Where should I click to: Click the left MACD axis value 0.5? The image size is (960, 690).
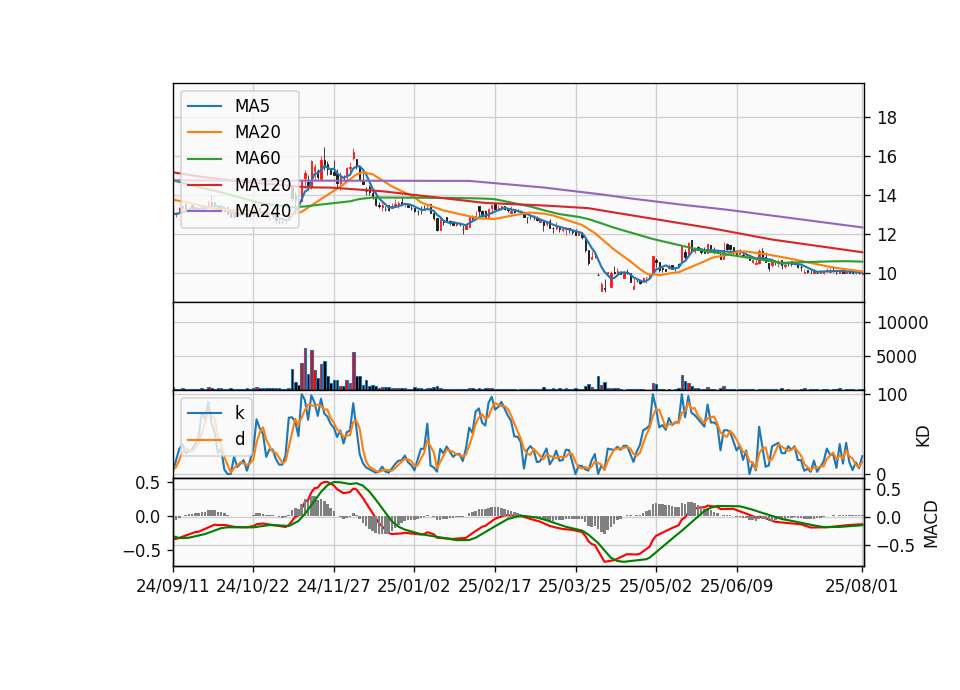148,483
